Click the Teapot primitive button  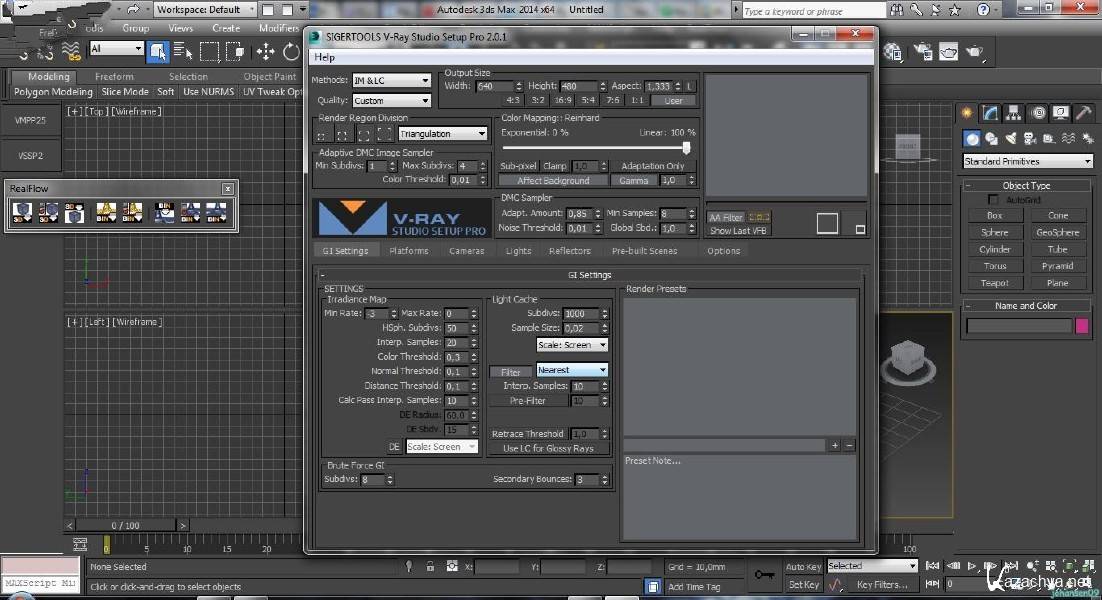click(x=995, y=283)
